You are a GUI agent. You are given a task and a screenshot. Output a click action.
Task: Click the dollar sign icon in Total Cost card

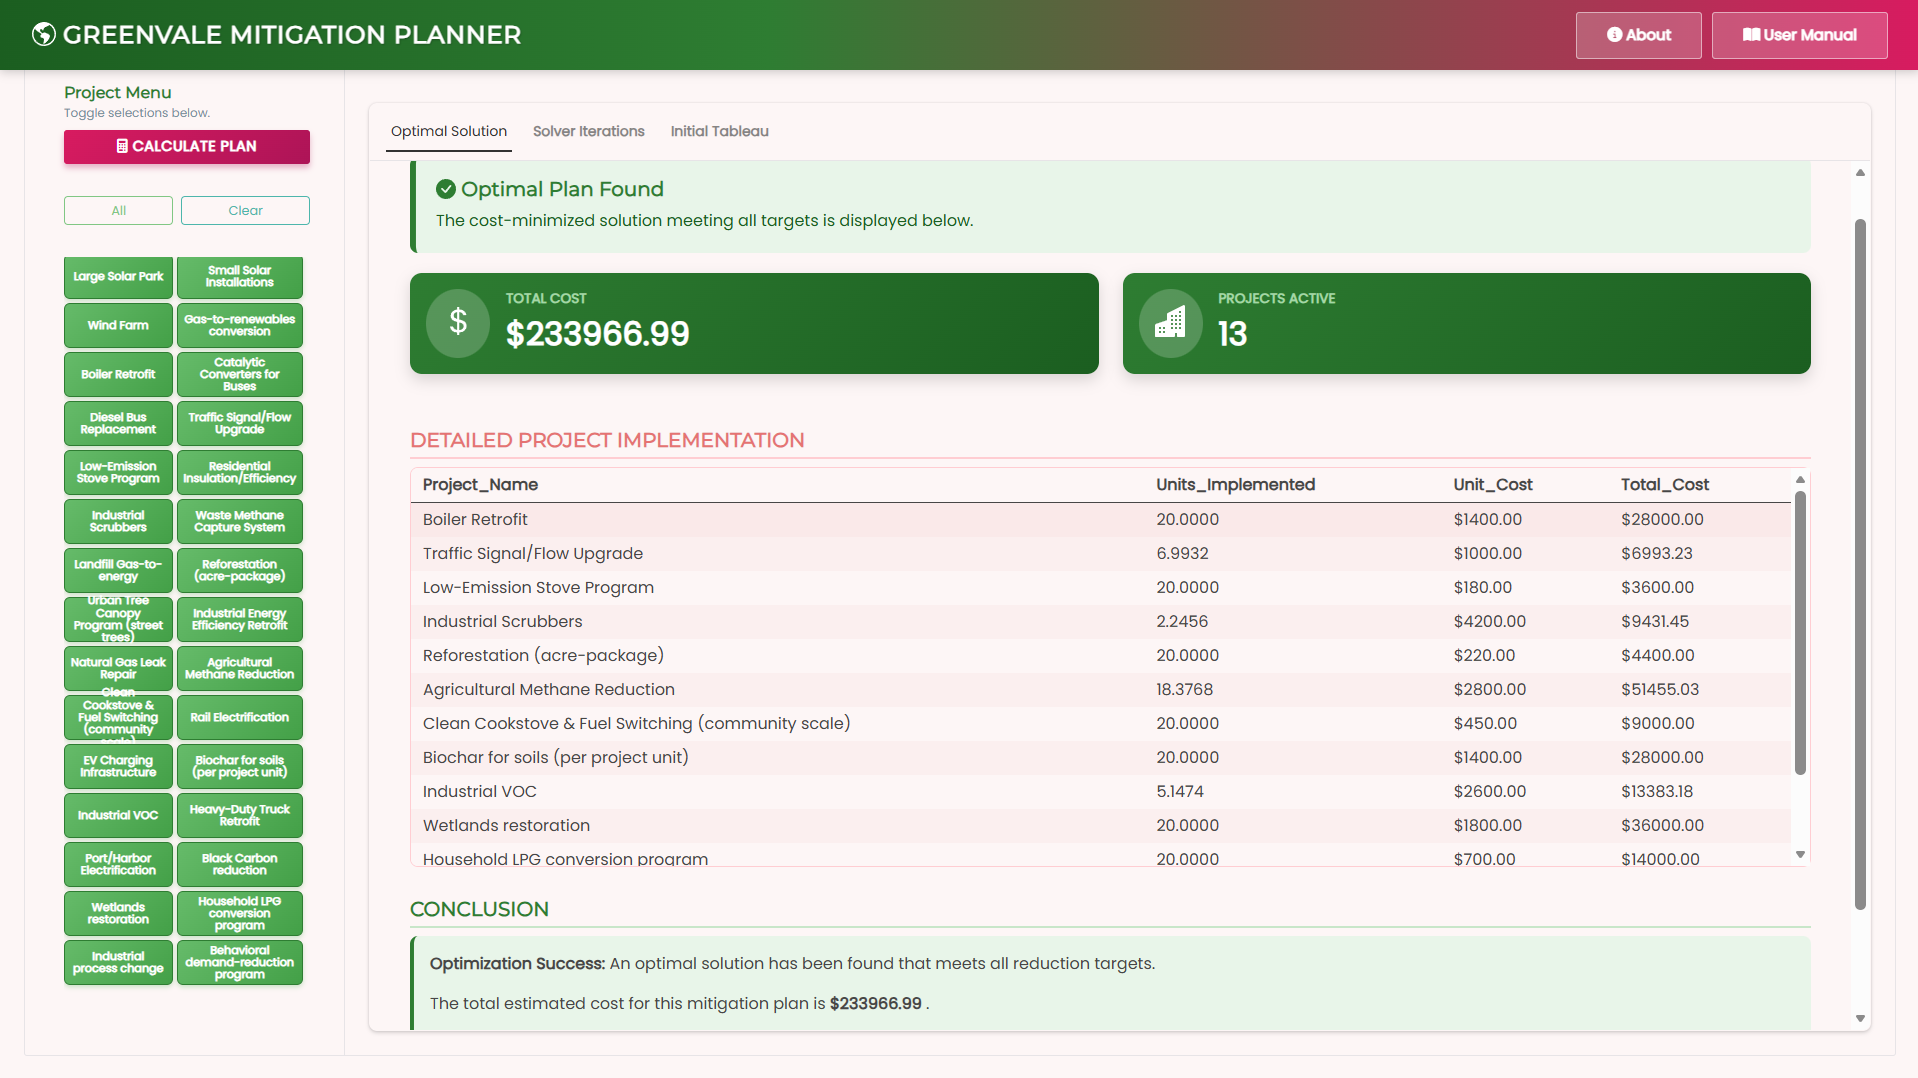[457, 323]
